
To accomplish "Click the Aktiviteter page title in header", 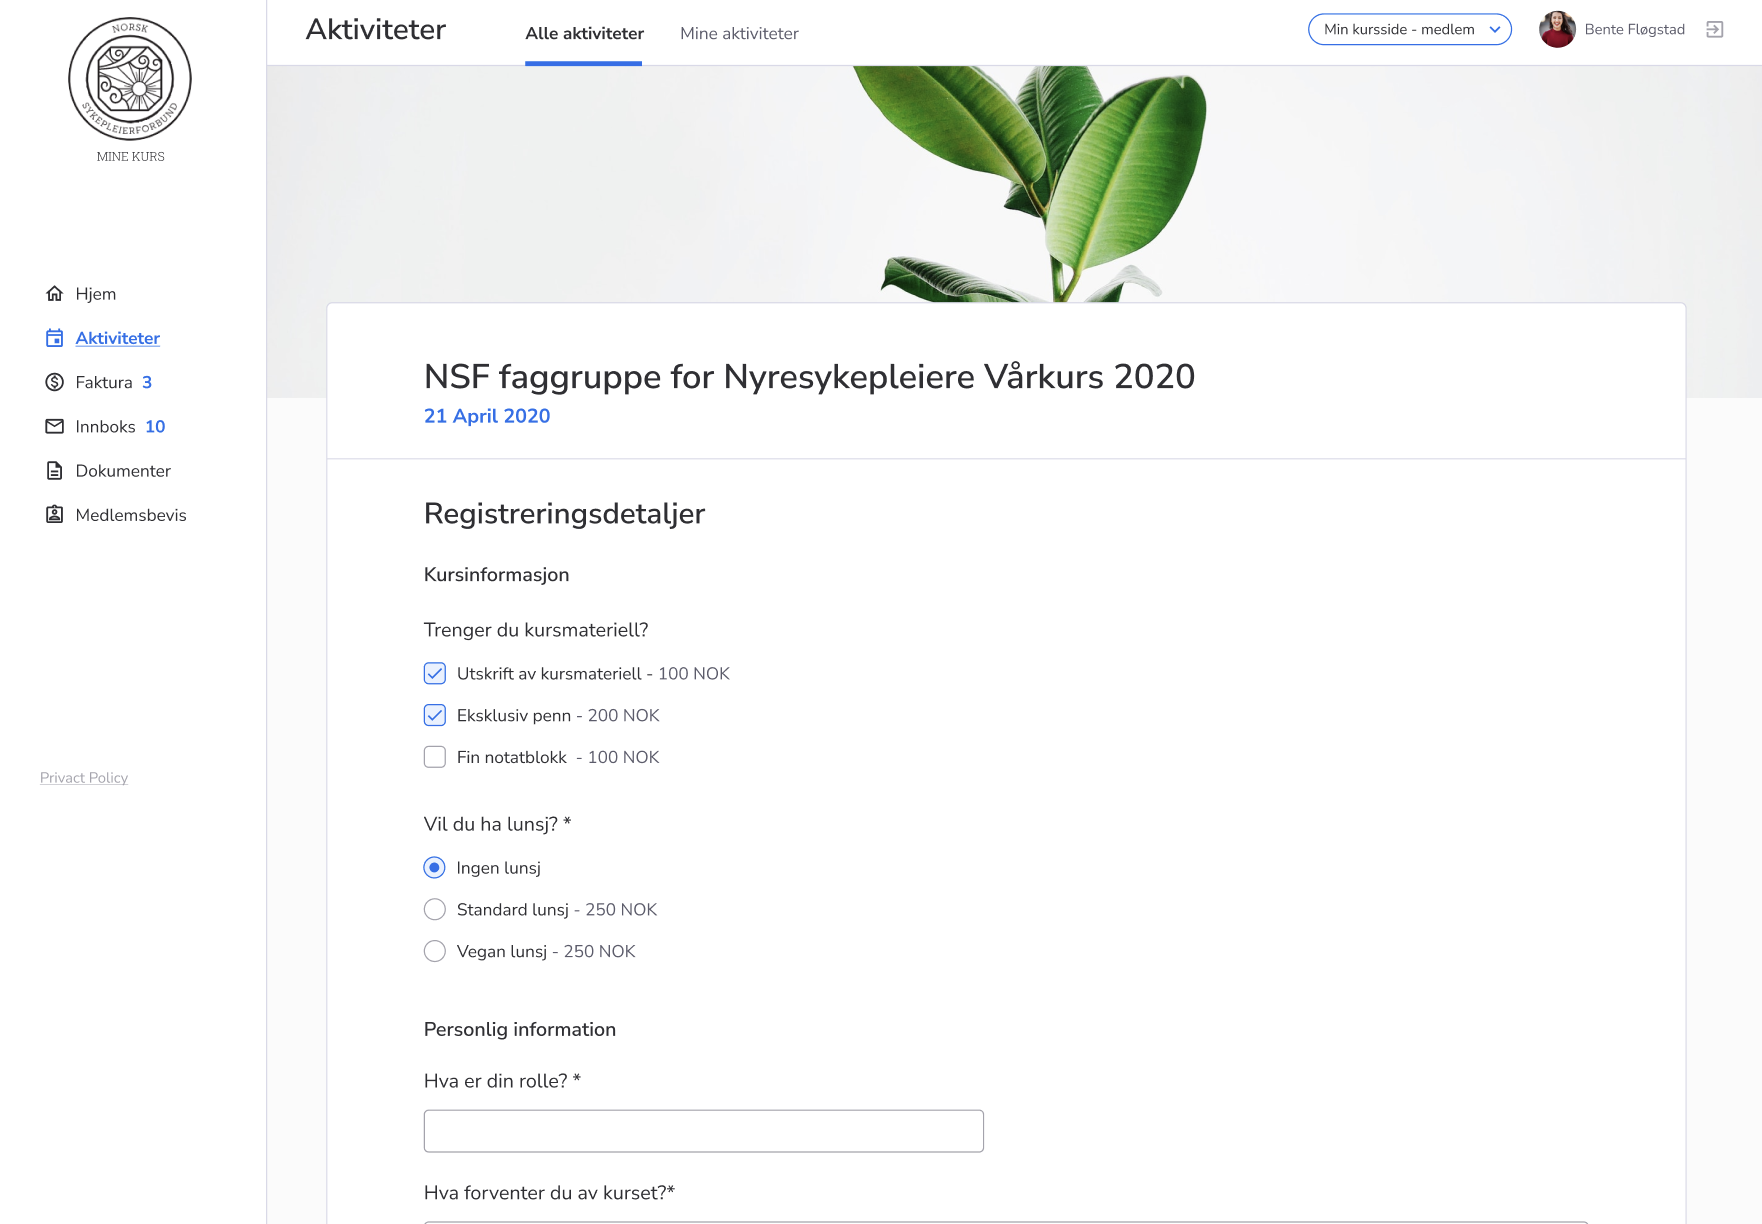I will [x=376, y=29].
